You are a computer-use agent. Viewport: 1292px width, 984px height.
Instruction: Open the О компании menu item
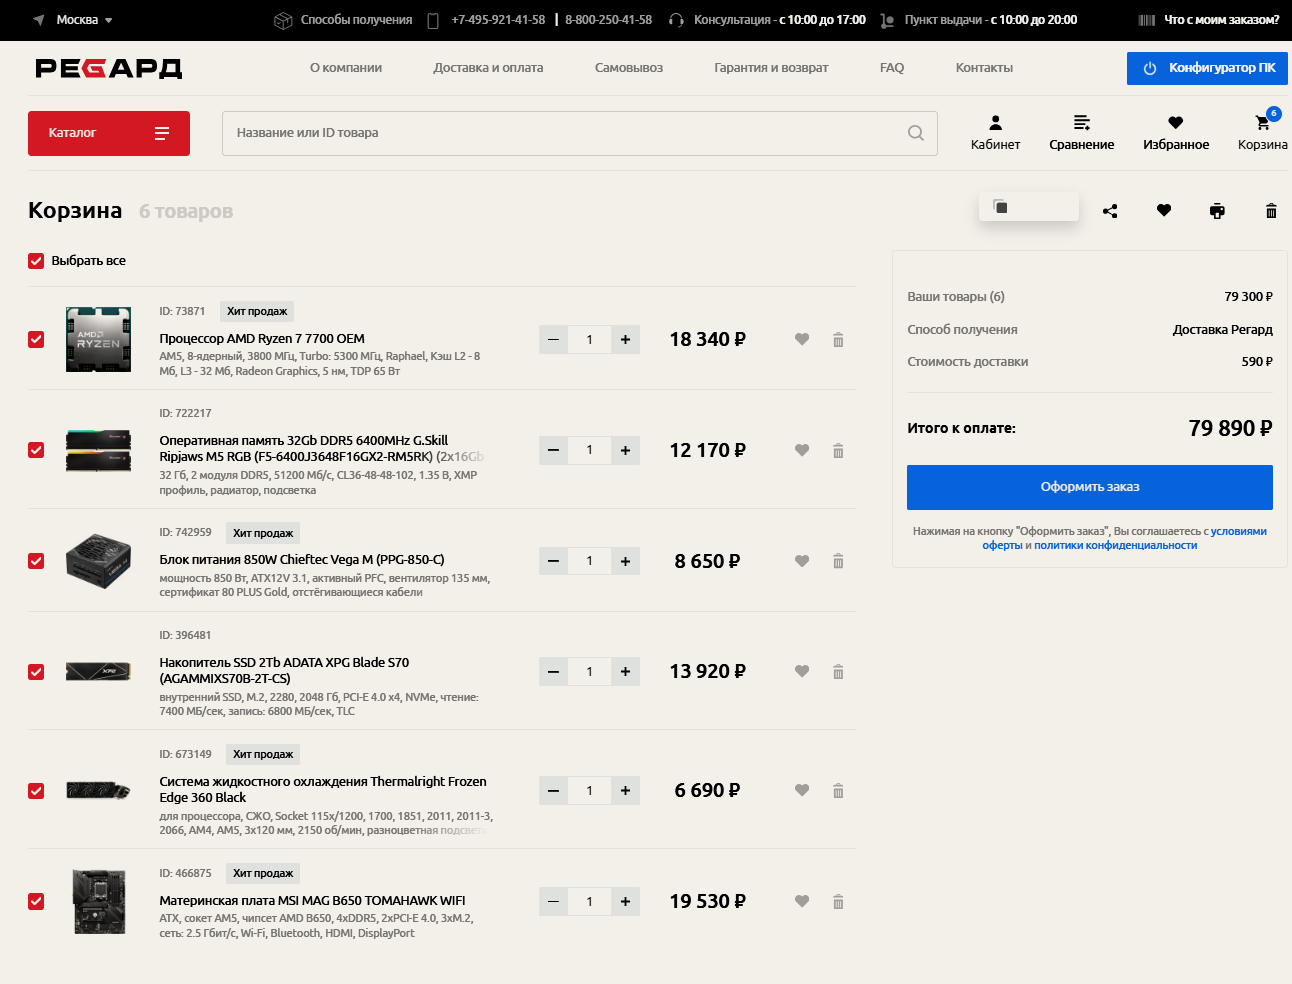346,68
